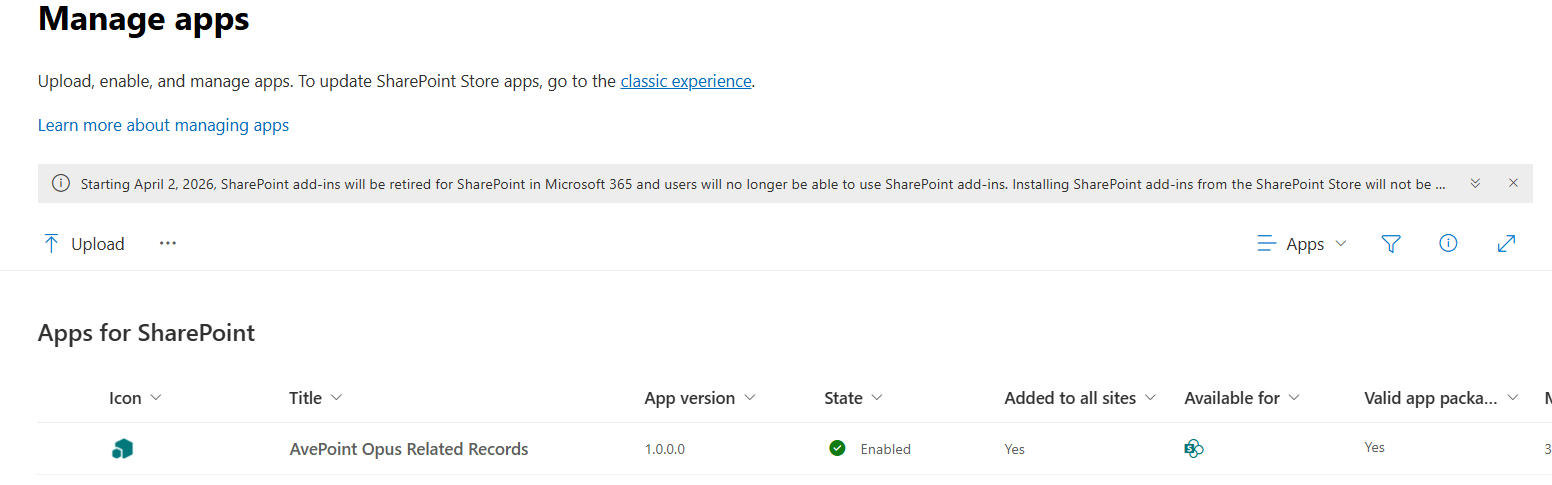Expand page to full screen icon

point(1506,243)
